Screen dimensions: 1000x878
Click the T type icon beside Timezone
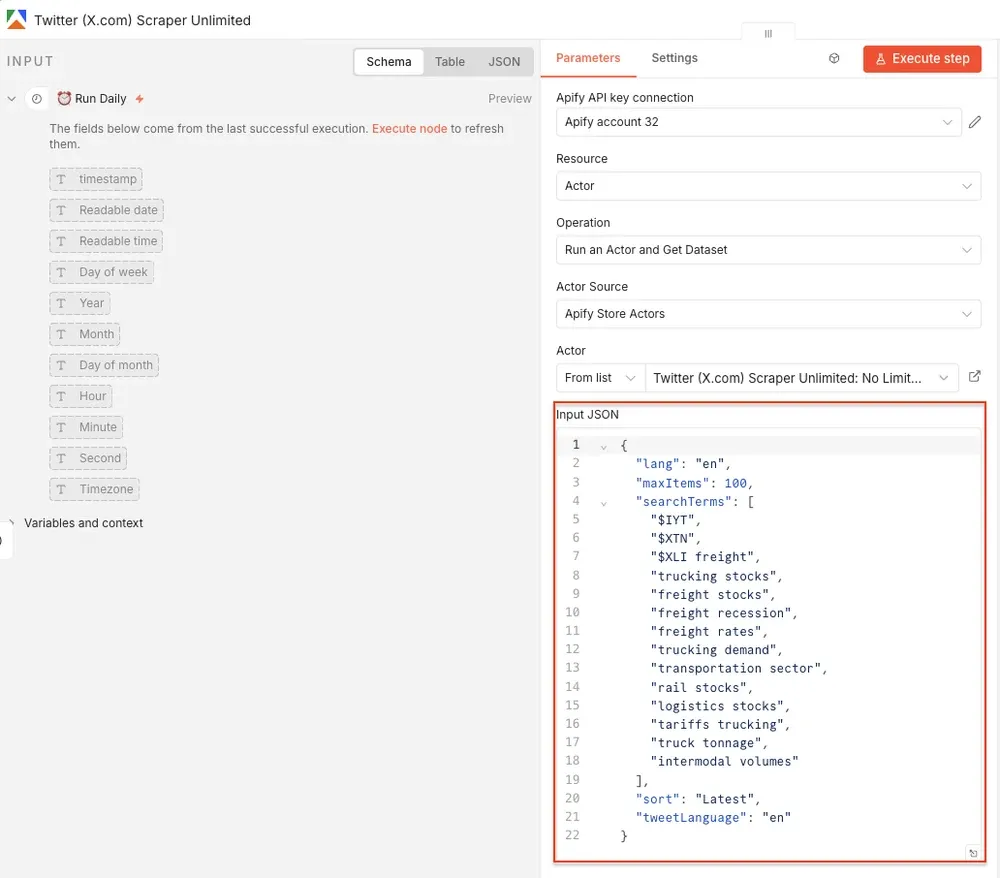[61, 489]
